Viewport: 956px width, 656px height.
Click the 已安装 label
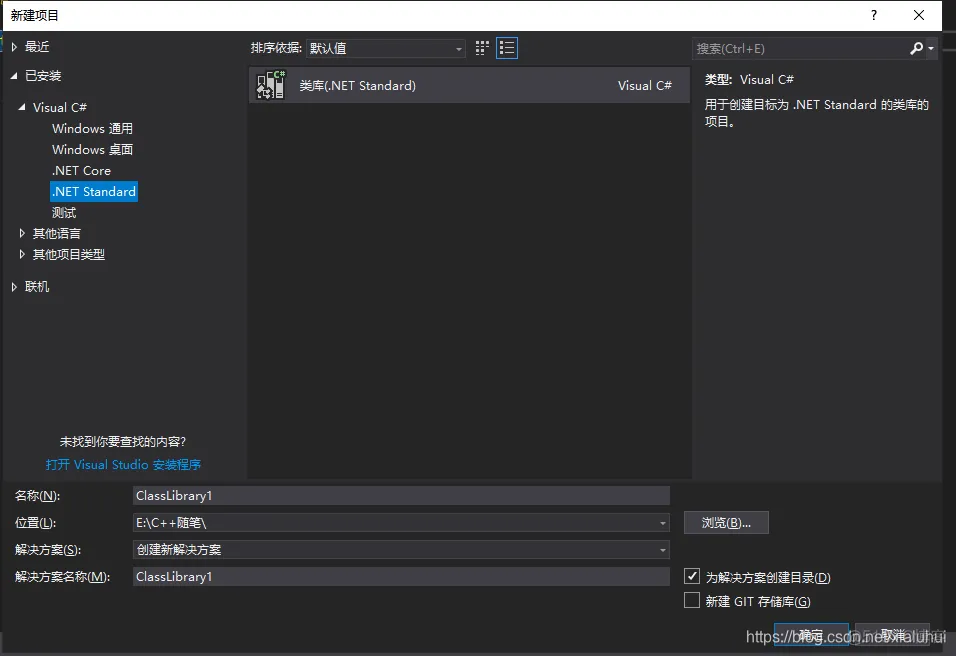43,76
